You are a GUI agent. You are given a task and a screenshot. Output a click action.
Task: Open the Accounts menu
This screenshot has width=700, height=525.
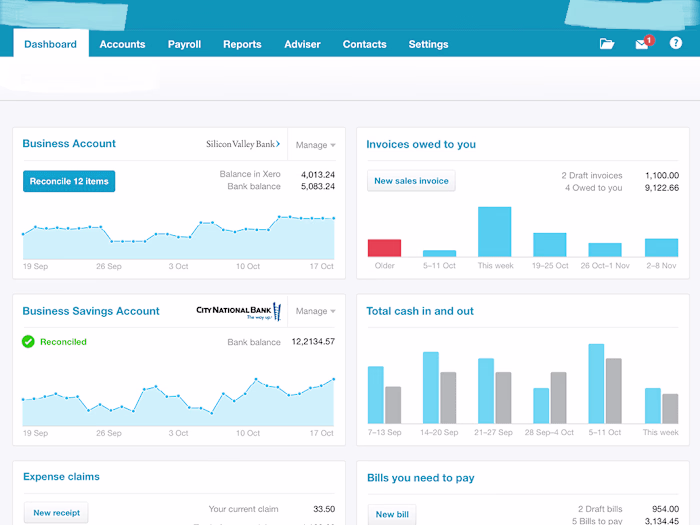(122, 44)
